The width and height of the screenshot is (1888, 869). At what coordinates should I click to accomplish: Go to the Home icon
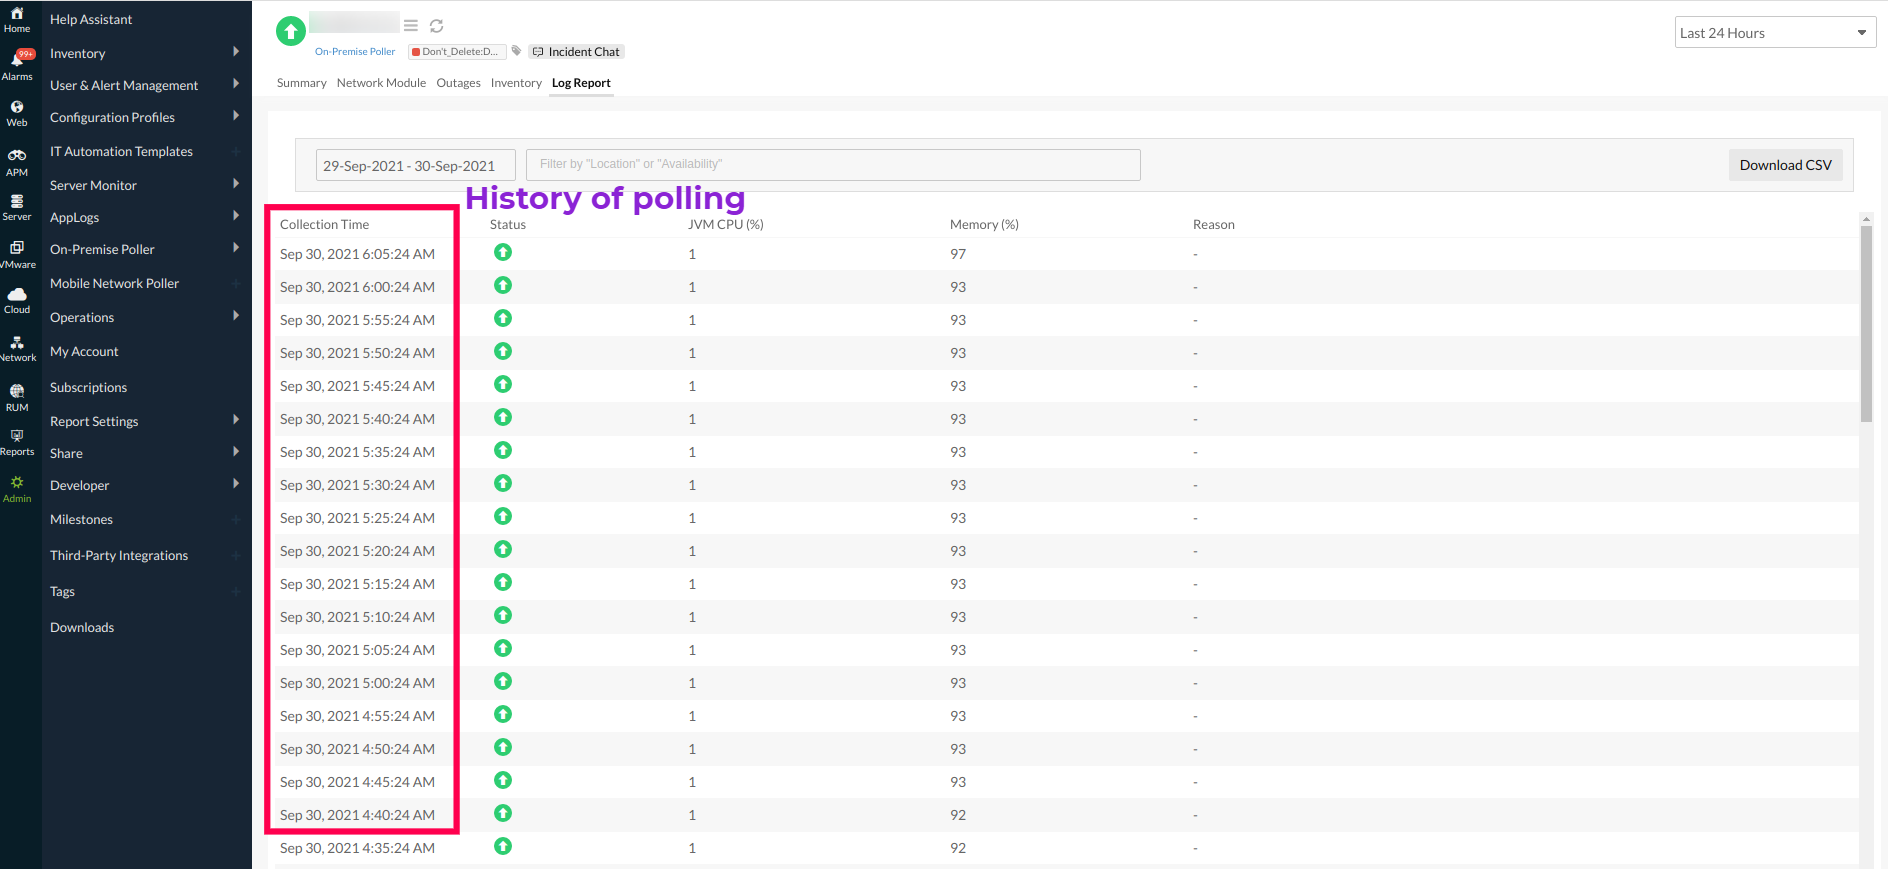tap(17, 19)
